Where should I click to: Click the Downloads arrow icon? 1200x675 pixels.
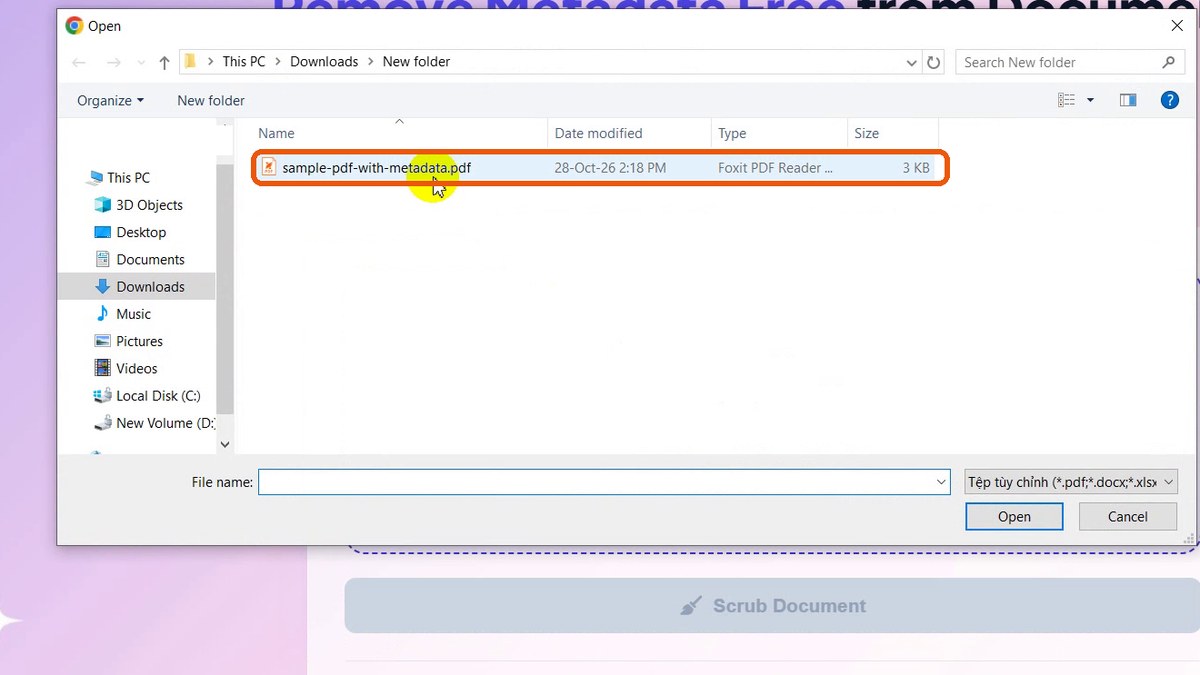tap(102, 286)
